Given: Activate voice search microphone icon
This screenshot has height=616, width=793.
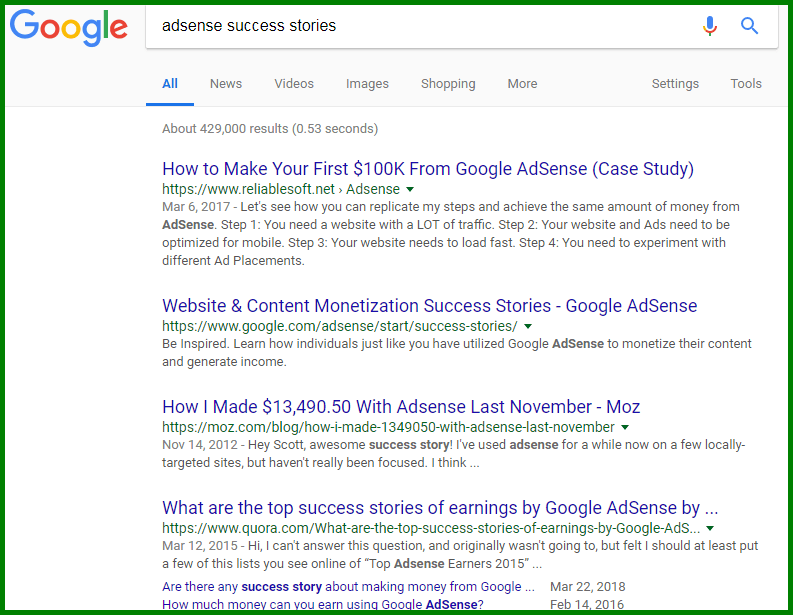Looking at the screenshot, I should [x=710, y=25].
